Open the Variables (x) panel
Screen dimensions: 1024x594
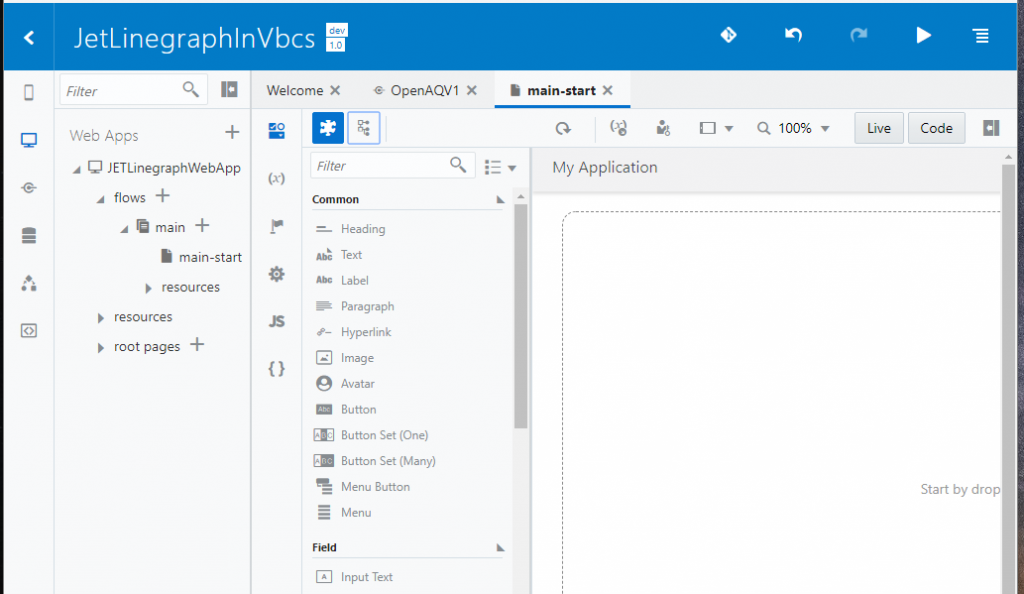276,178
